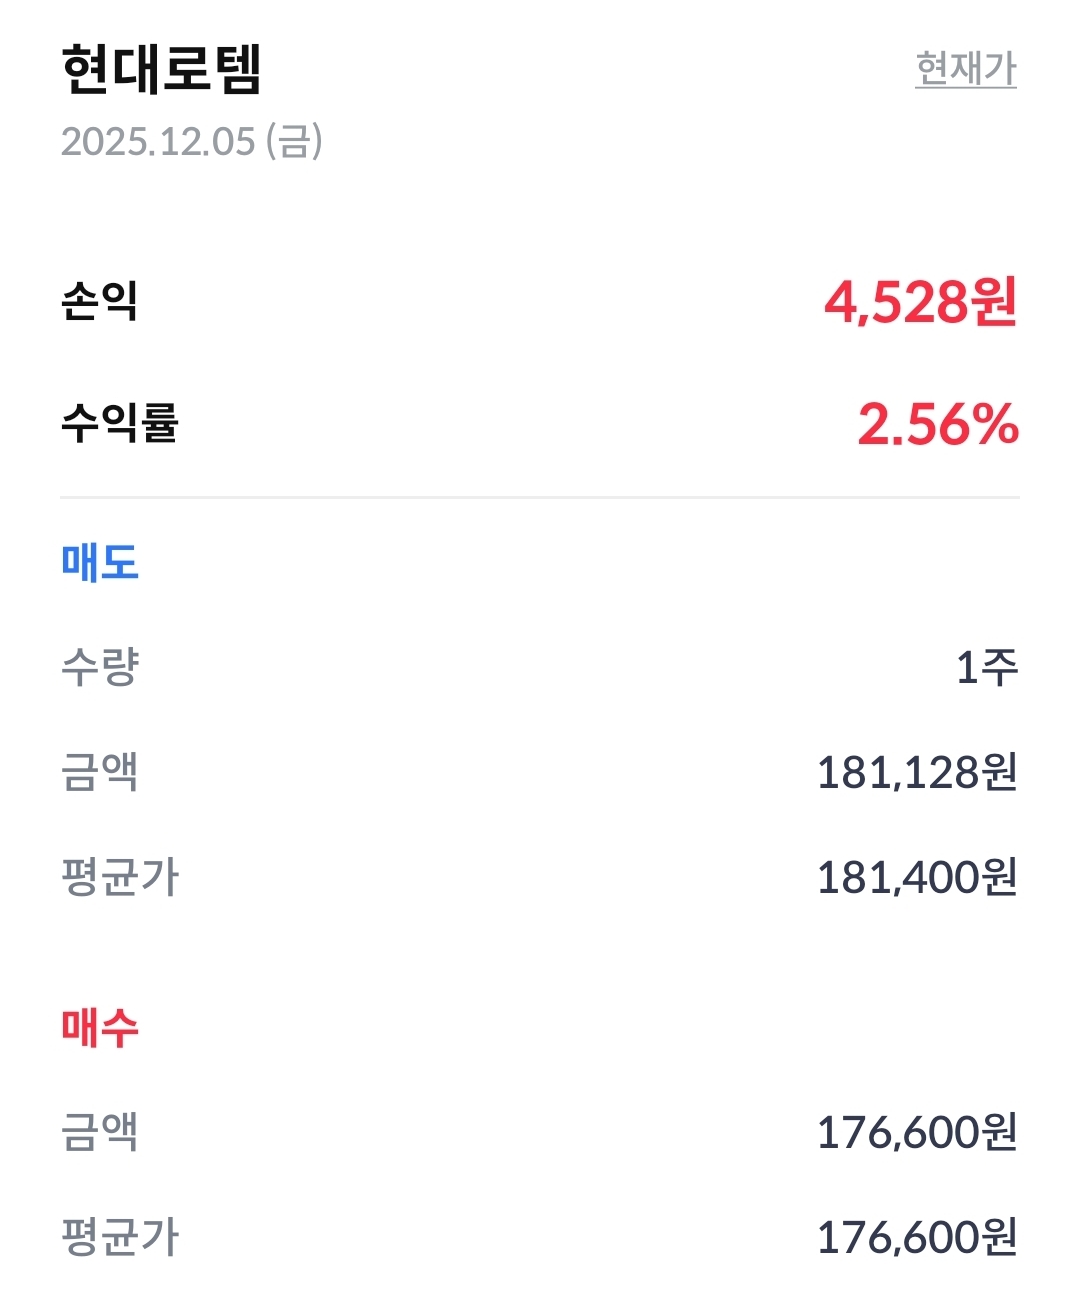The width and height of the screenshot is (1080, 1291).
Task: Select the 181,400원 sell average price
Action: (917, 877)
